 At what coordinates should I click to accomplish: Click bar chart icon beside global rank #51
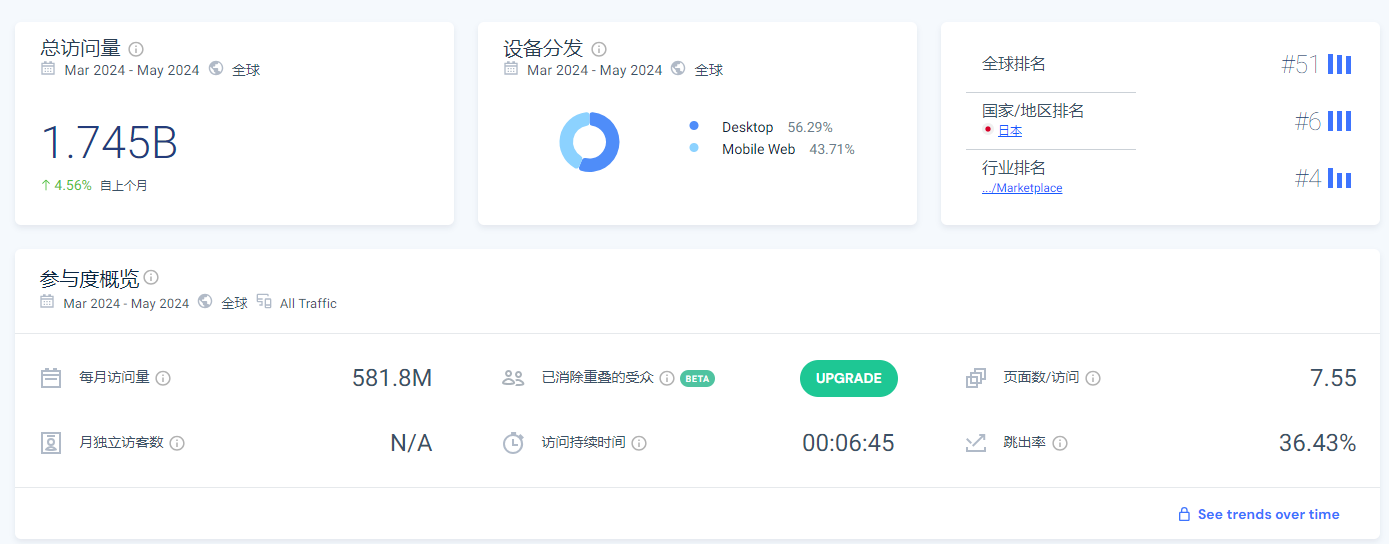pyautogui.click(x=1340, y=65)
